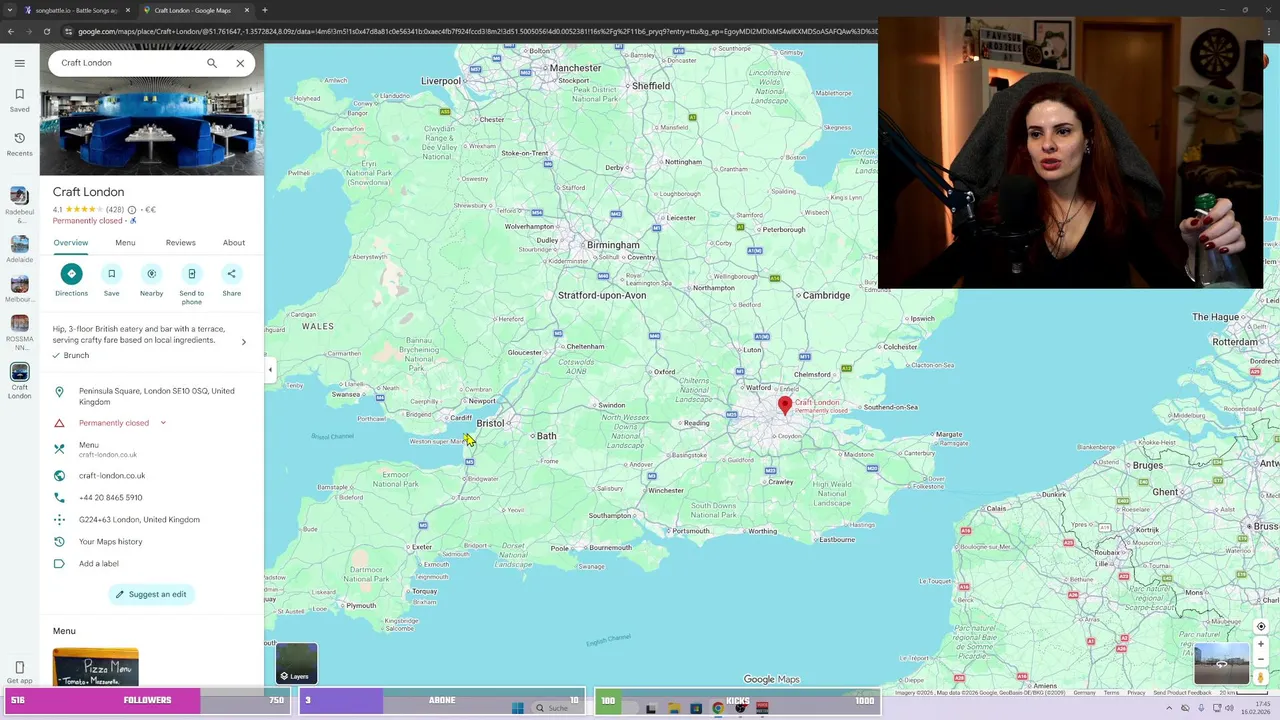The image size is (1280, 720).
Task: Click the search magnifier in search box
Action: [x=212, y=63]
